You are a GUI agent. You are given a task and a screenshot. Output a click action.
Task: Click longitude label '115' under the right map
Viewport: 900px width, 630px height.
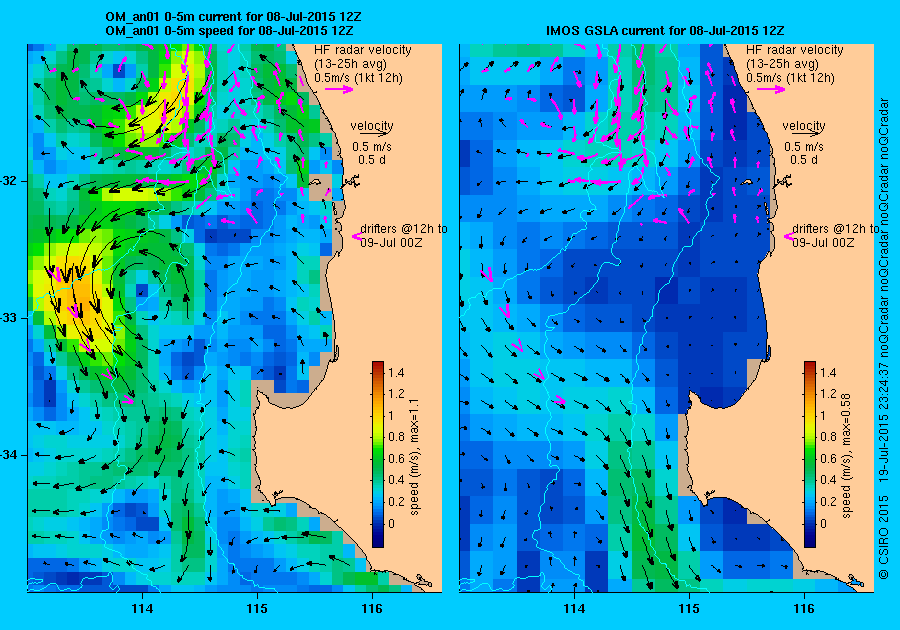(689, 609)
